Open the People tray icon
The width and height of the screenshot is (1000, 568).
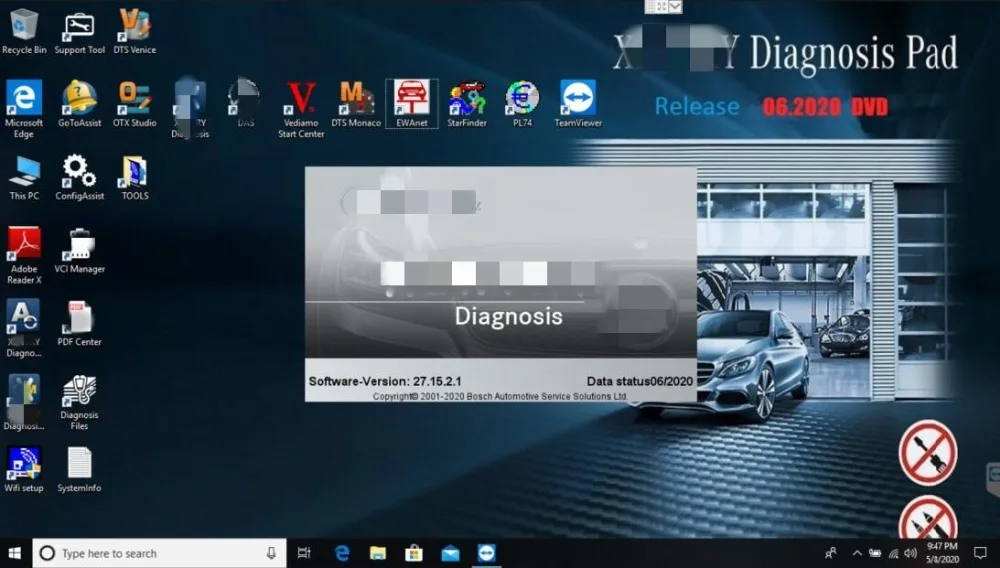(830, 553)
